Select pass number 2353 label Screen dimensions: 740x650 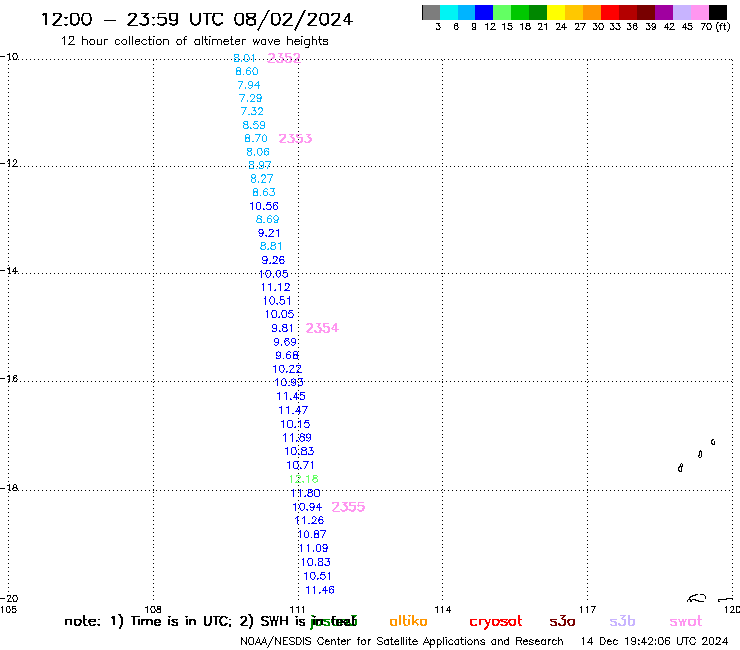pyautogui.click(x=295, y=138)
